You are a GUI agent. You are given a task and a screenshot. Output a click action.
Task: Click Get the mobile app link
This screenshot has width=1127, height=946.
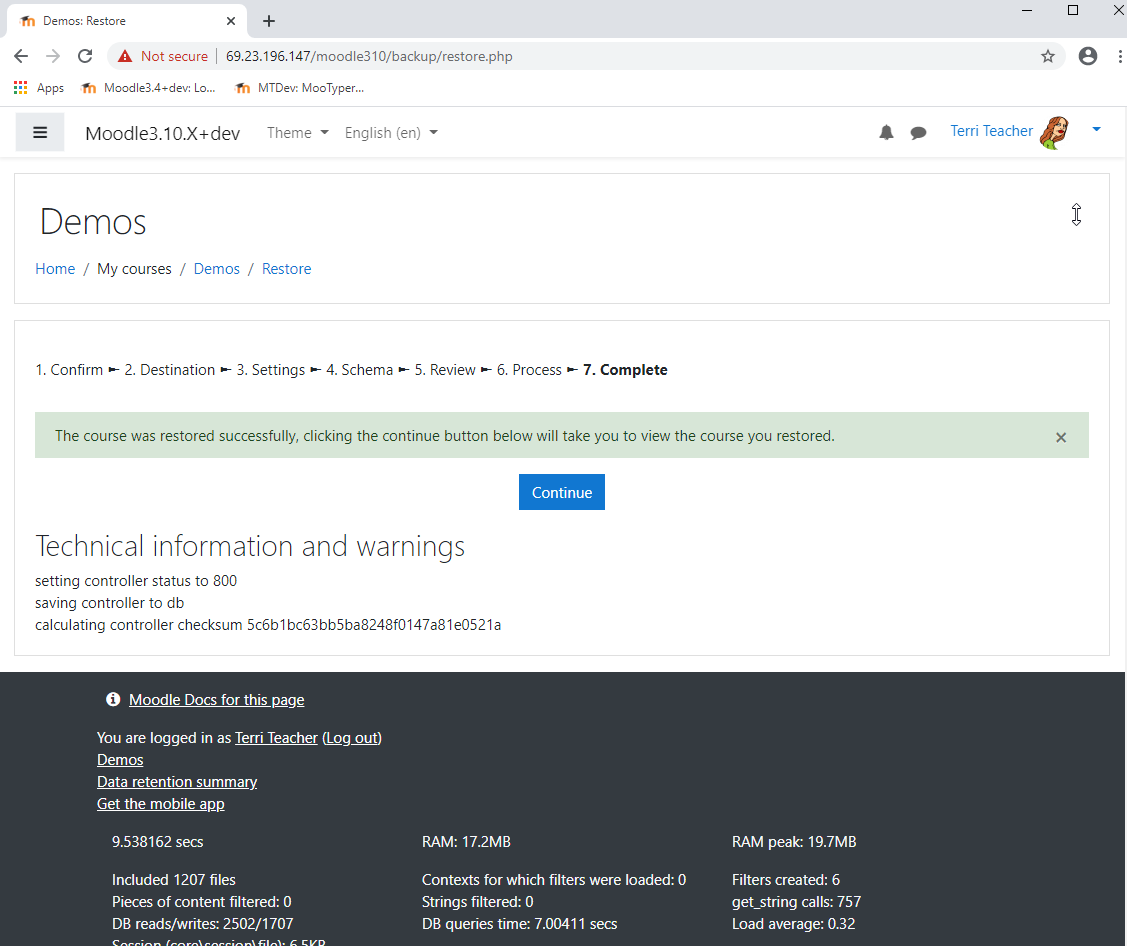pyautogui.click(x=160, y=804)
